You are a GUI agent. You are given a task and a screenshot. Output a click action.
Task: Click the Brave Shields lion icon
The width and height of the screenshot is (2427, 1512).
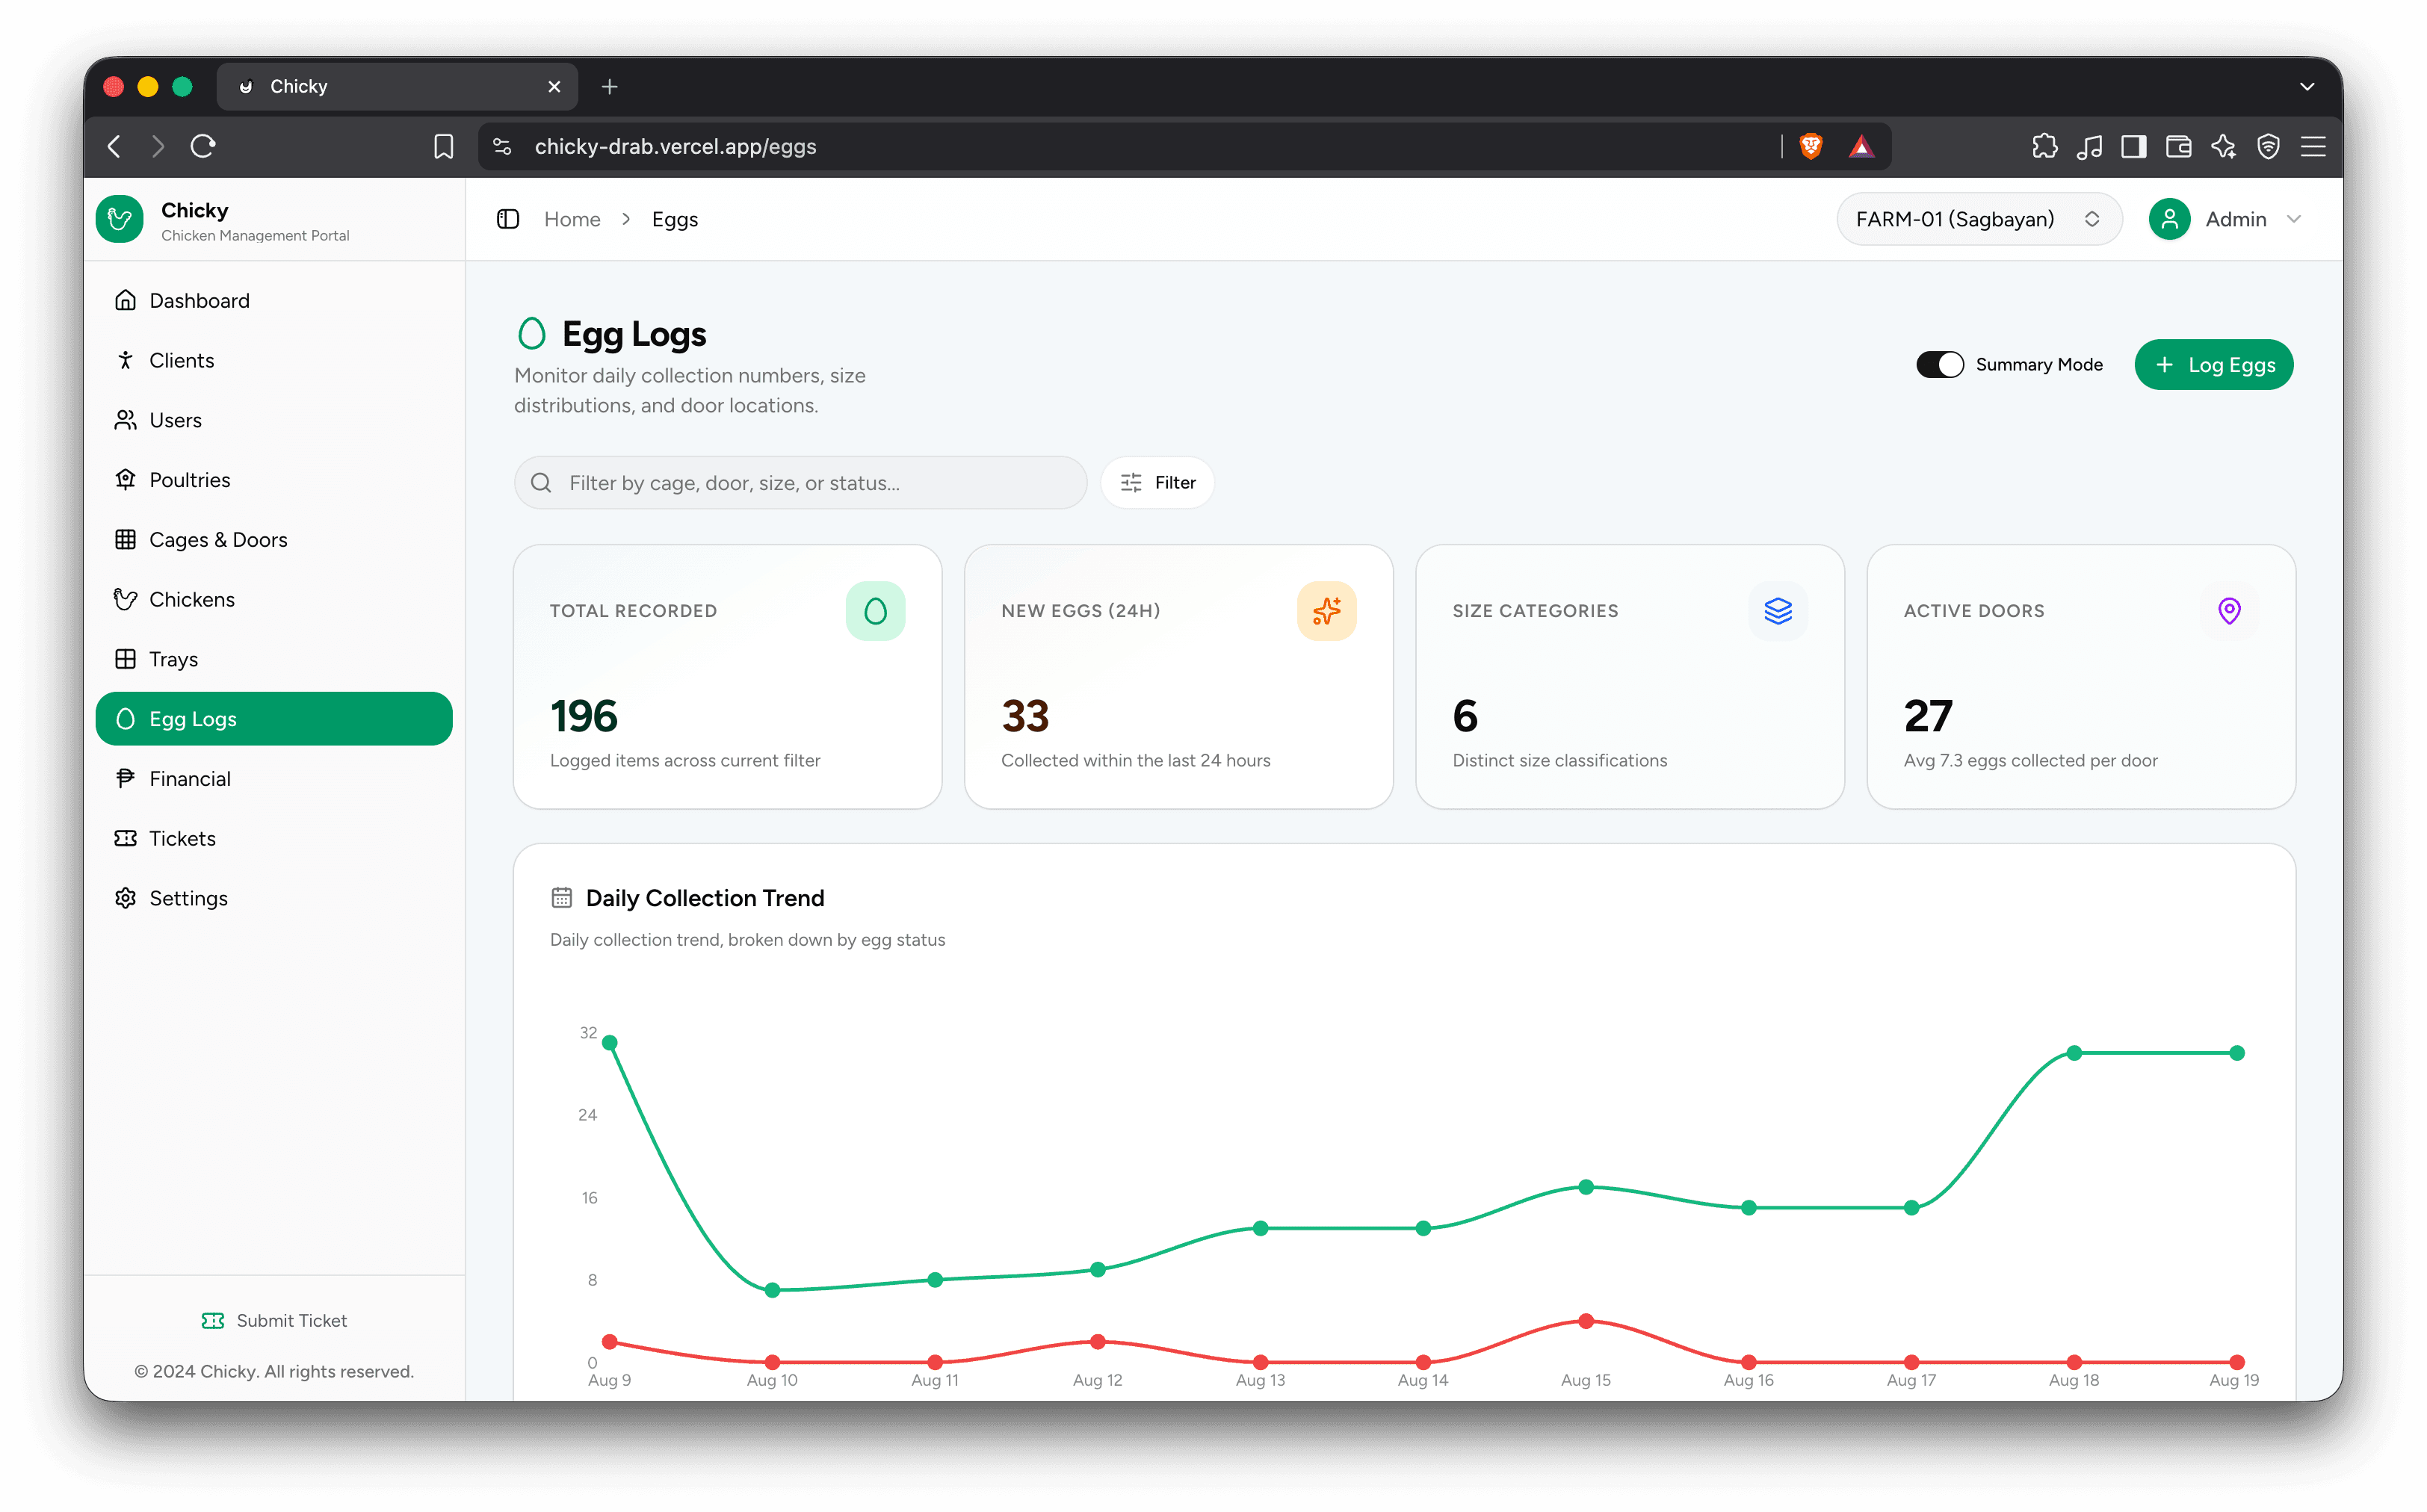[x=1811, y=146]
